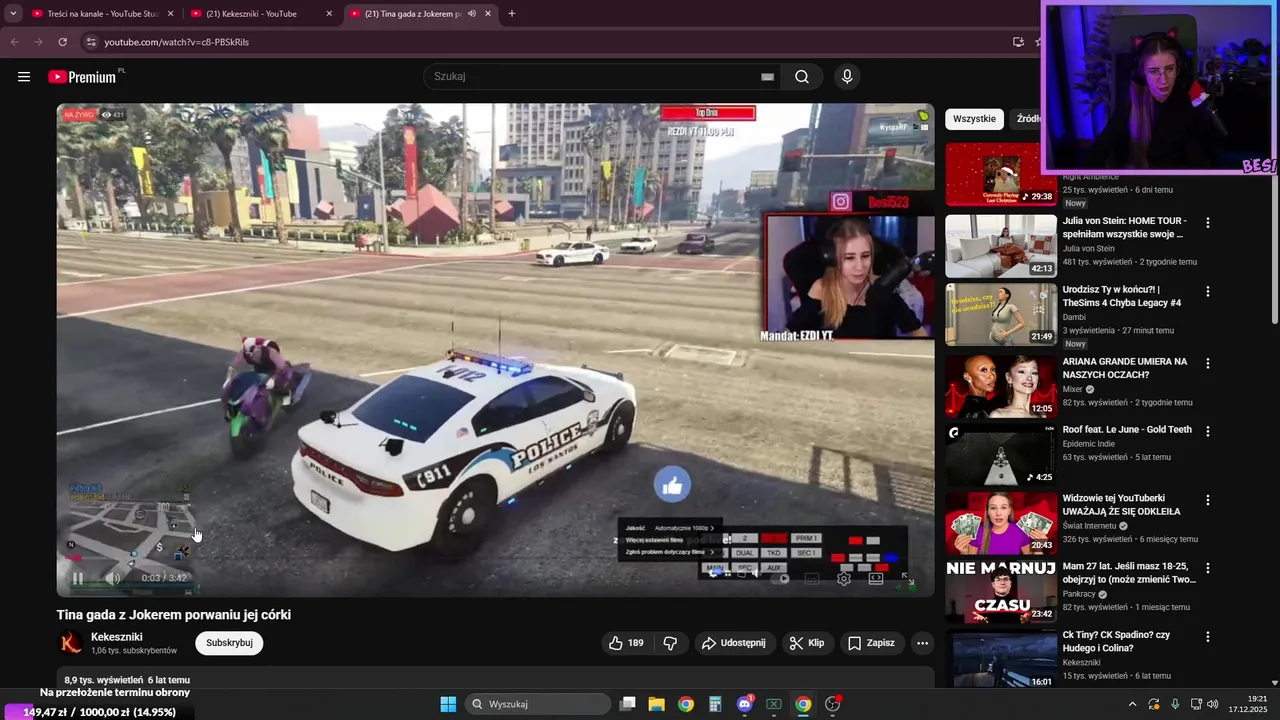
Task: Open File Explorer from the taskbar
Action: (x=656, y=704)
